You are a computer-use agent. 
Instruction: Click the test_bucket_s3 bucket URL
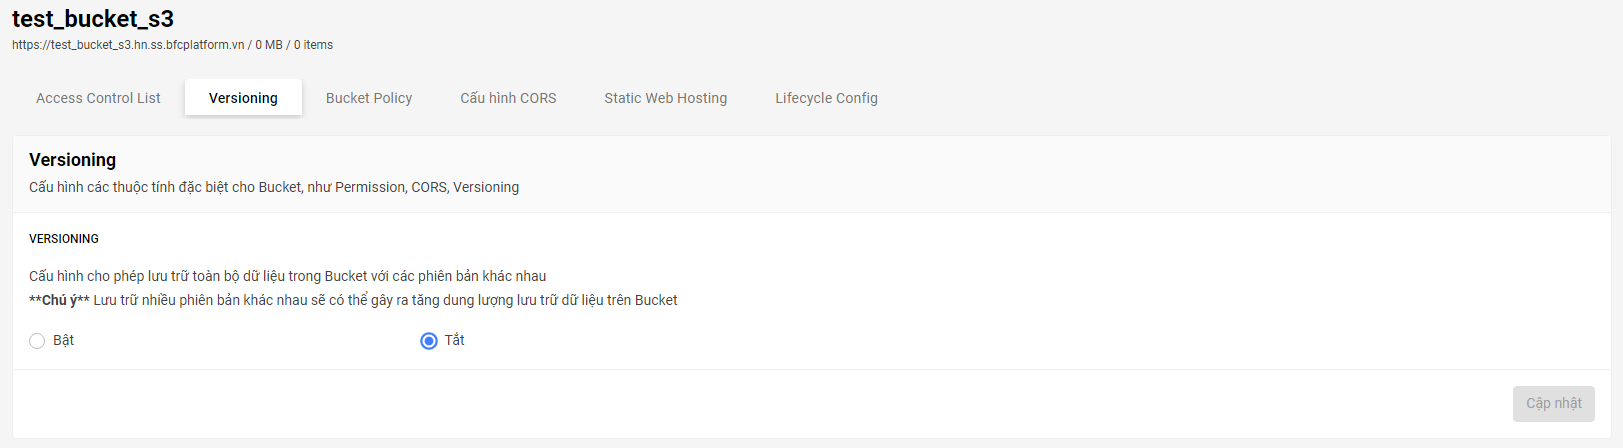coord(128,45)
